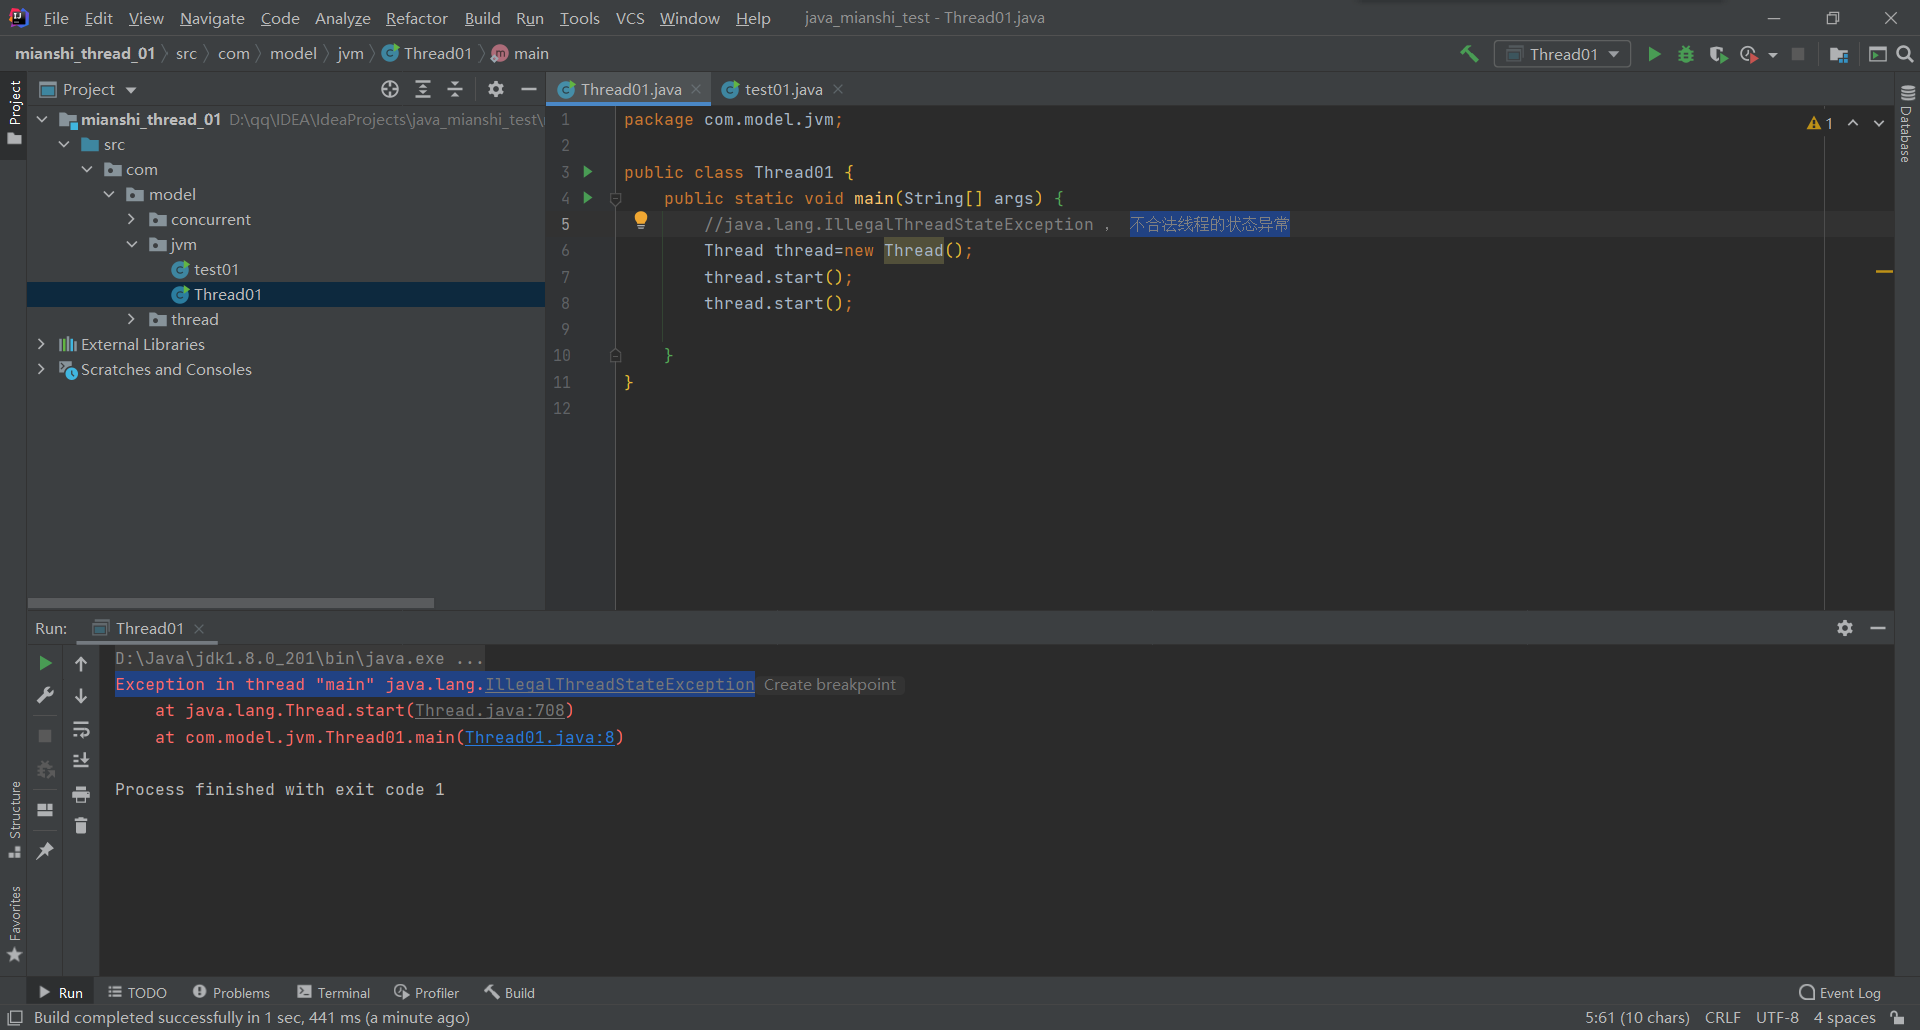Select the Thread01.java editor tab
1920x1030 pixels.
tap(630, 89)
